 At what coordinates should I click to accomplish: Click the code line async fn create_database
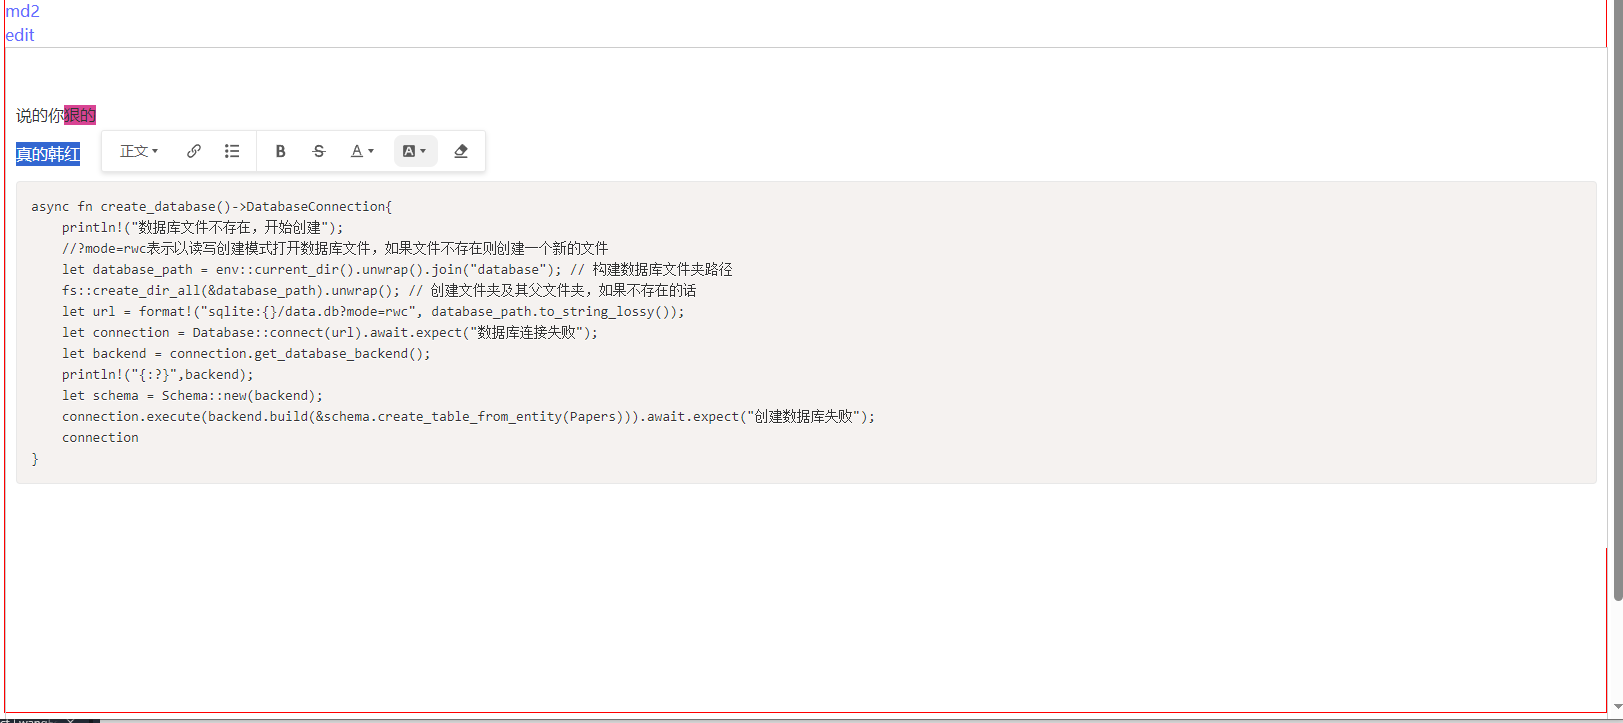click(x=212, y=206)
